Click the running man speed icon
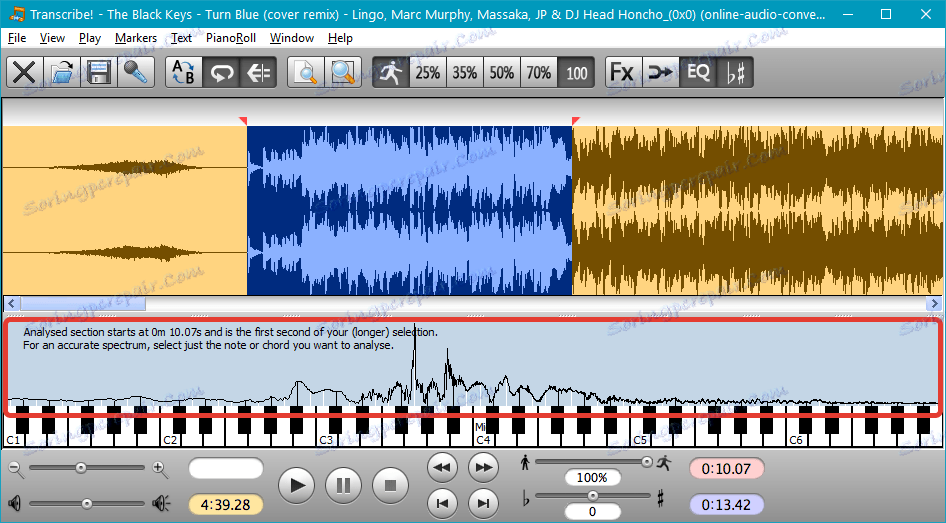946x523 pixels. point(391,73)
